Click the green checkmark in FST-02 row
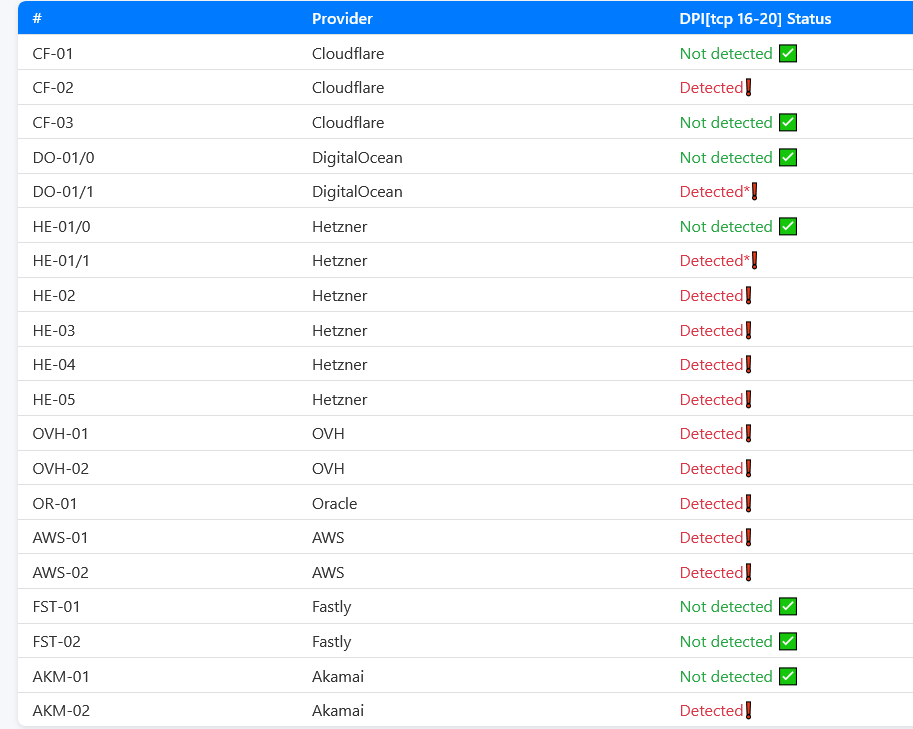This screenshot has width=913, height=729. 788,641
